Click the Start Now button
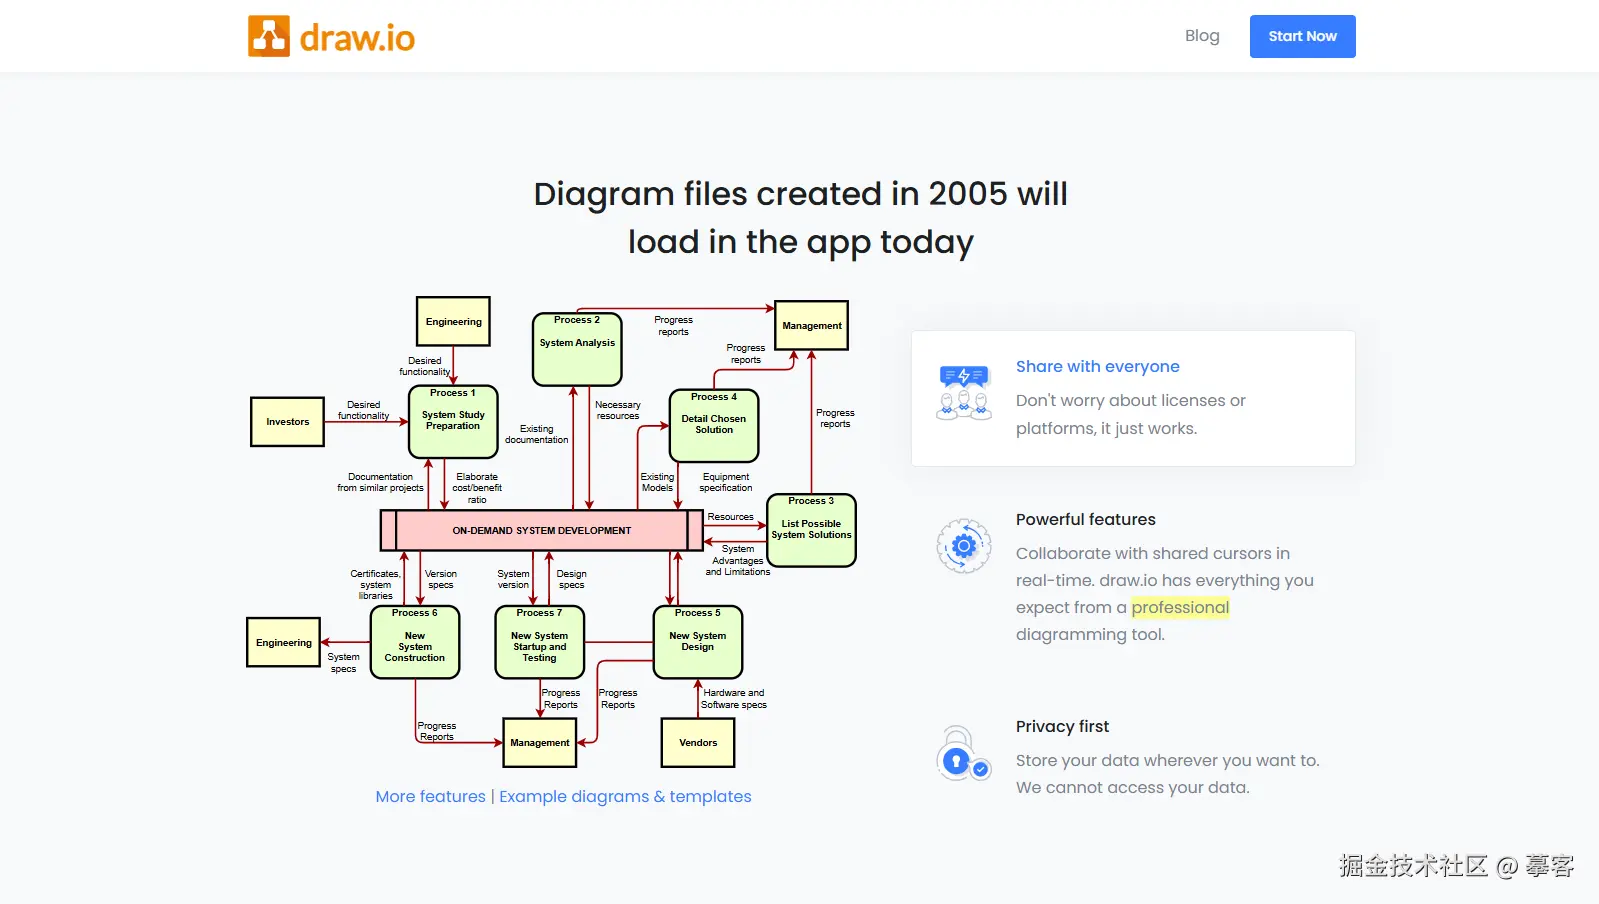The height and width of the screenshot is (904, 1599). (1302, 36)
